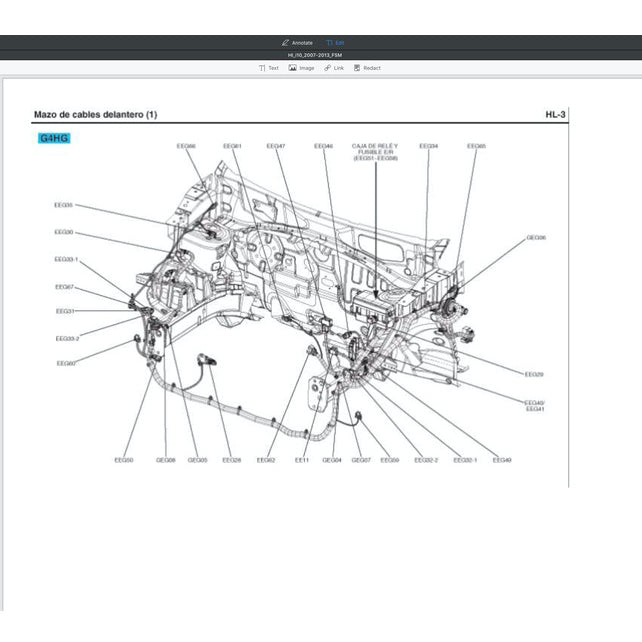Click the 'Mazo de cables delantero (1)' heading
642x642 pixels.
point(95,115)
